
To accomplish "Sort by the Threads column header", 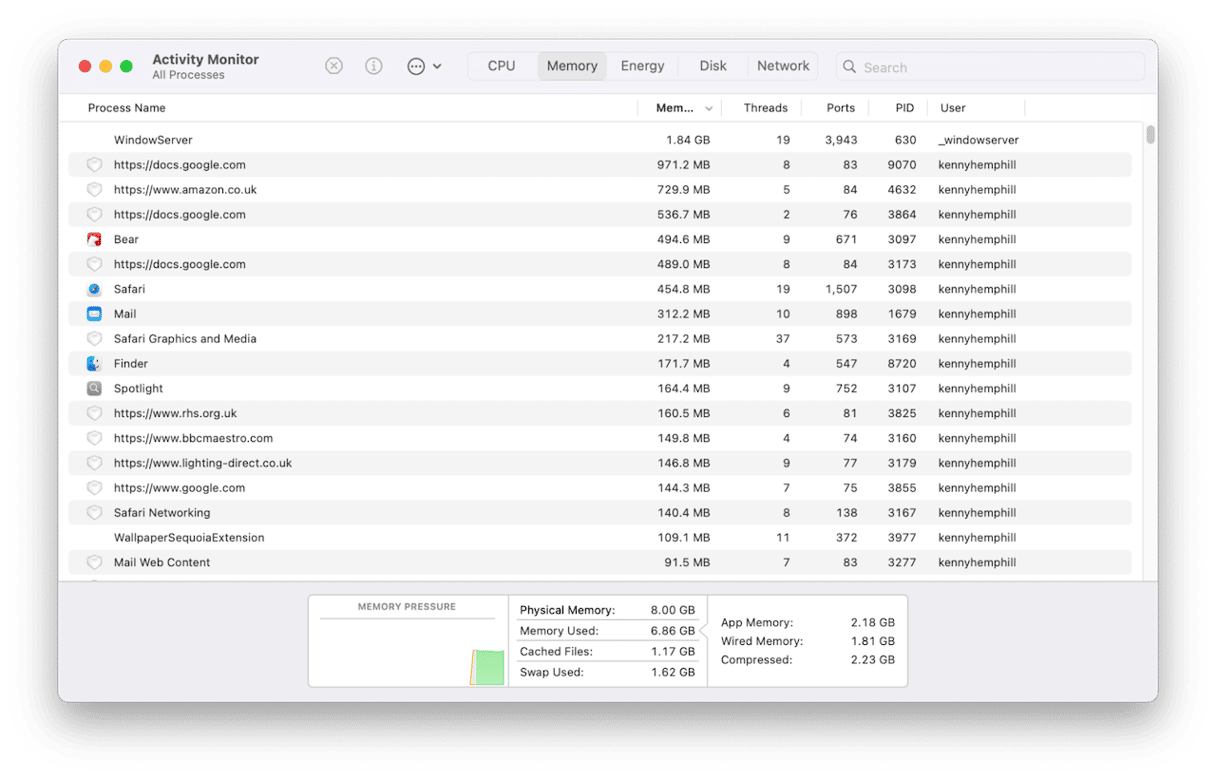I will [765, 108].
